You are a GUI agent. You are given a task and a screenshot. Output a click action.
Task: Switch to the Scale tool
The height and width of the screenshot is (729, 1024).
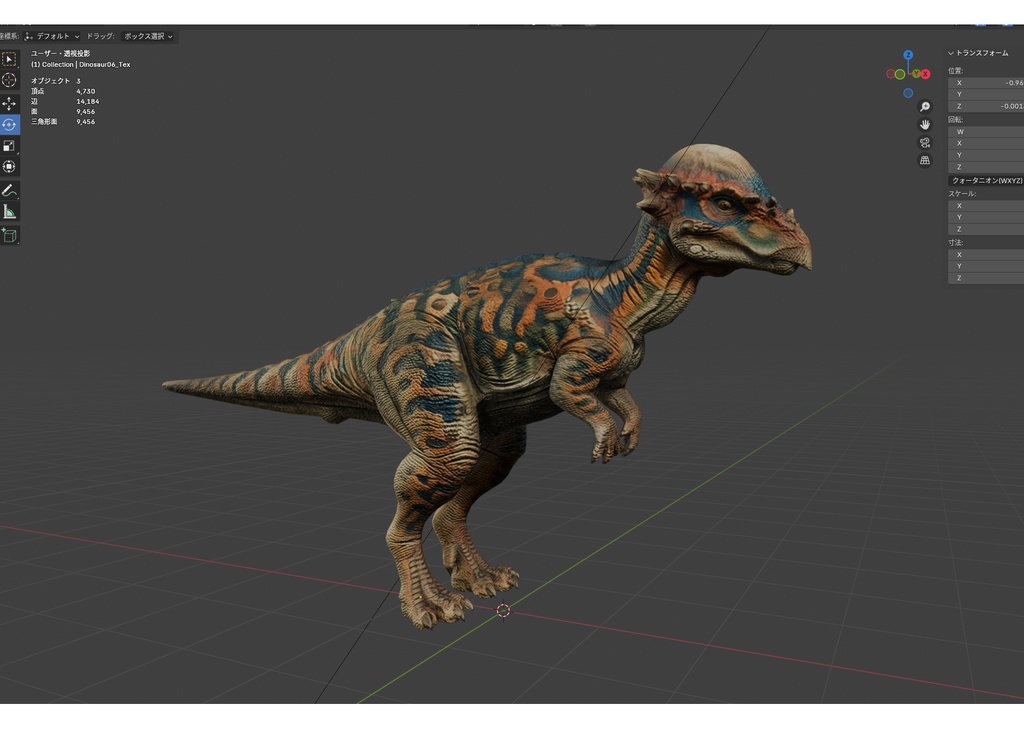[9, 145]
